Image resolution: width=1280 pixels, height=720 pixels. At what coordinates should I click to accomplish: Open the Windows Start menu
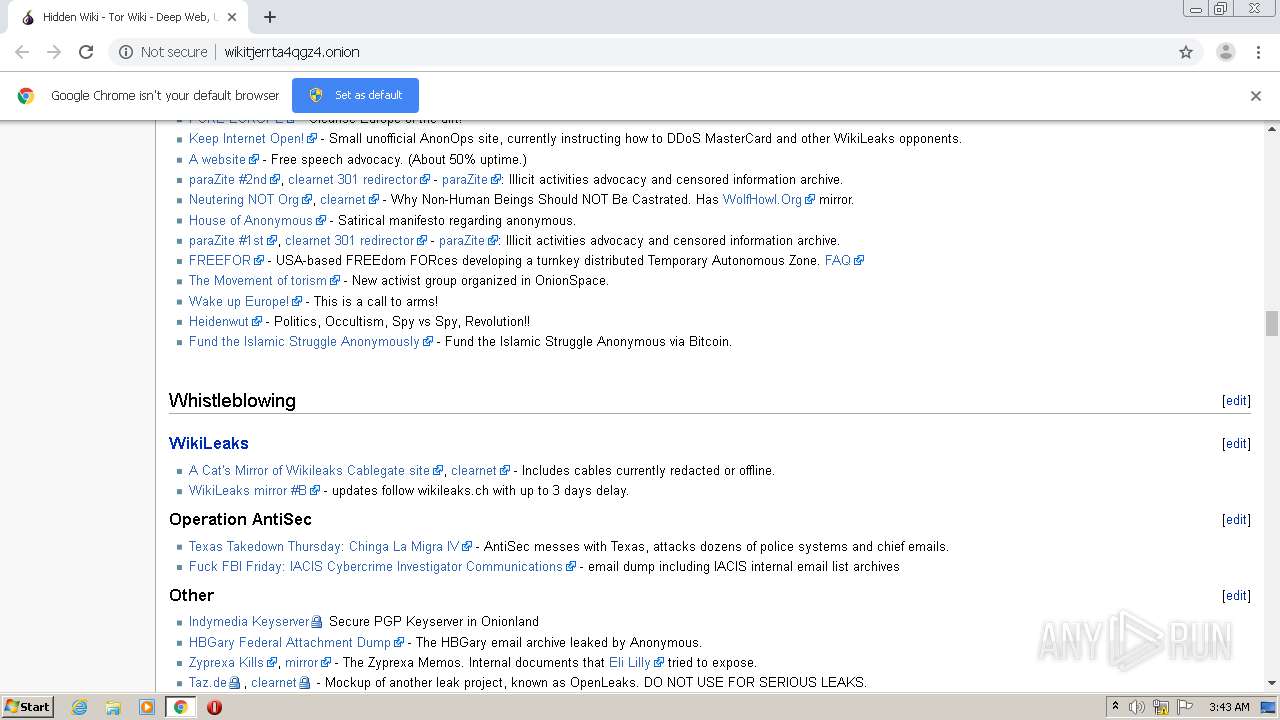[27, 707]
